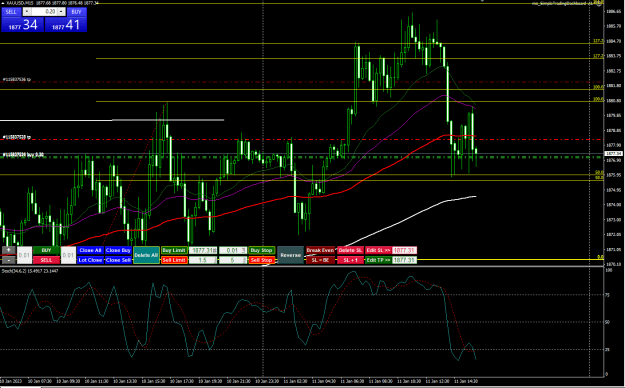625x388 pixels.
Task: Click the SL = BE button
Action: tap(320, 260)
